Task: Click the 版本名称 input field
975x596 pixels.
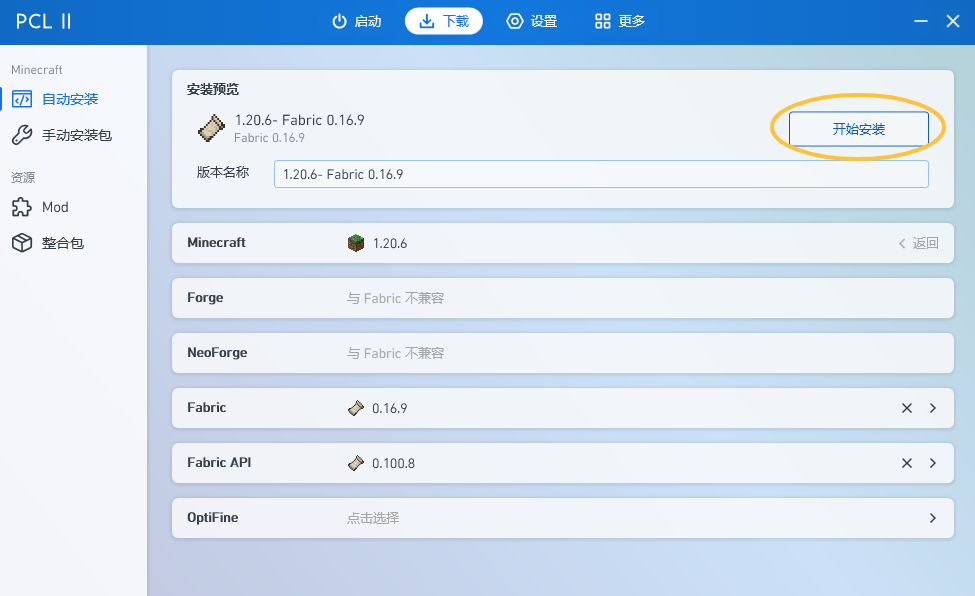Action: pyautogui.click(x=601, y=174)
